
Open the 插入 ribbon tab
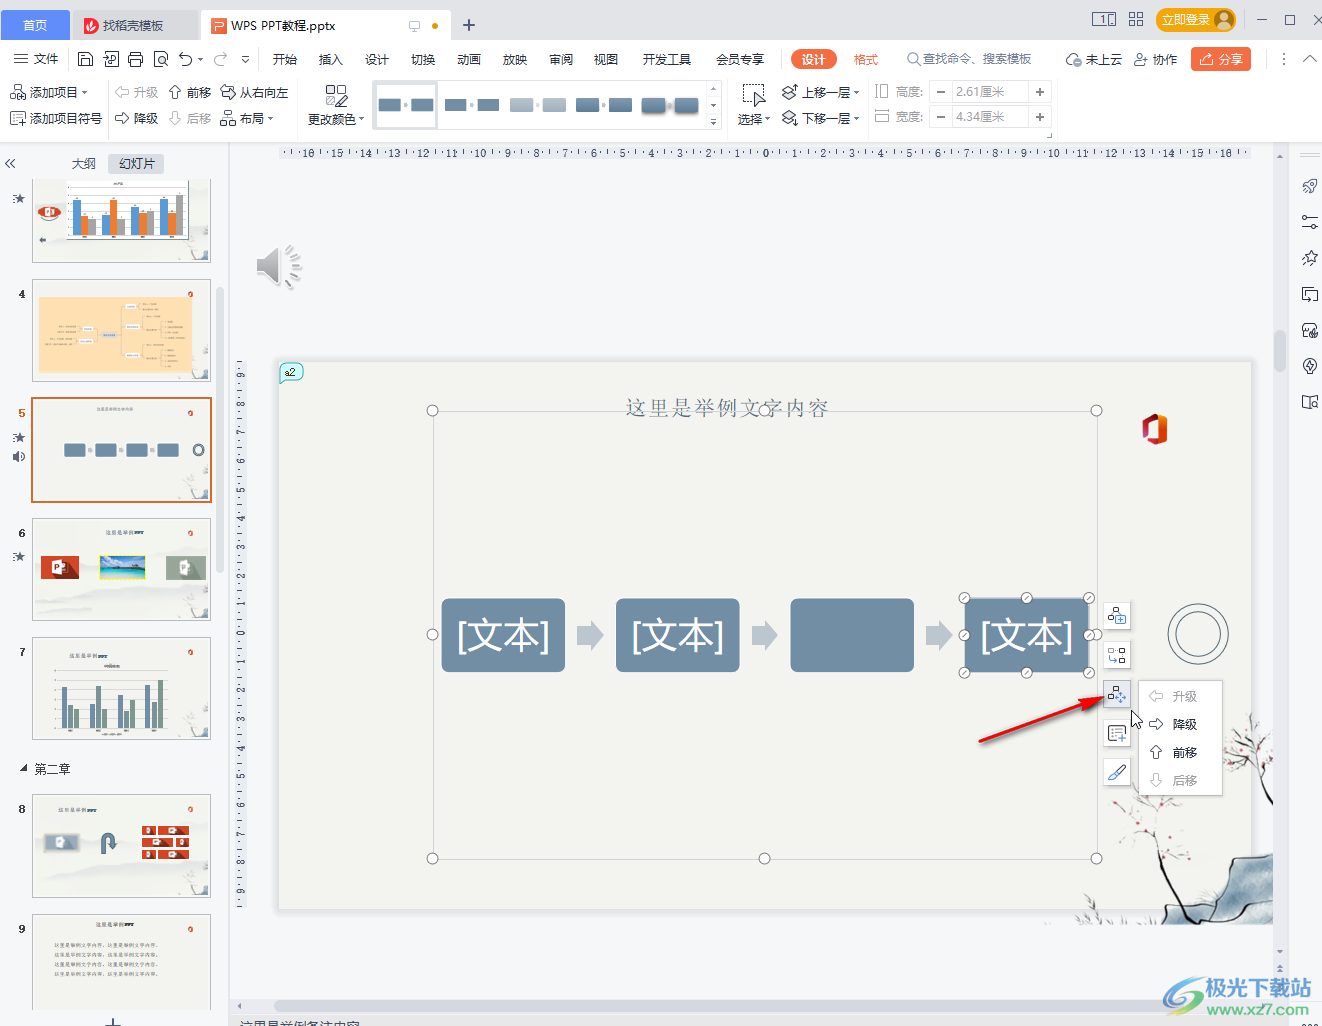[330, 59]
